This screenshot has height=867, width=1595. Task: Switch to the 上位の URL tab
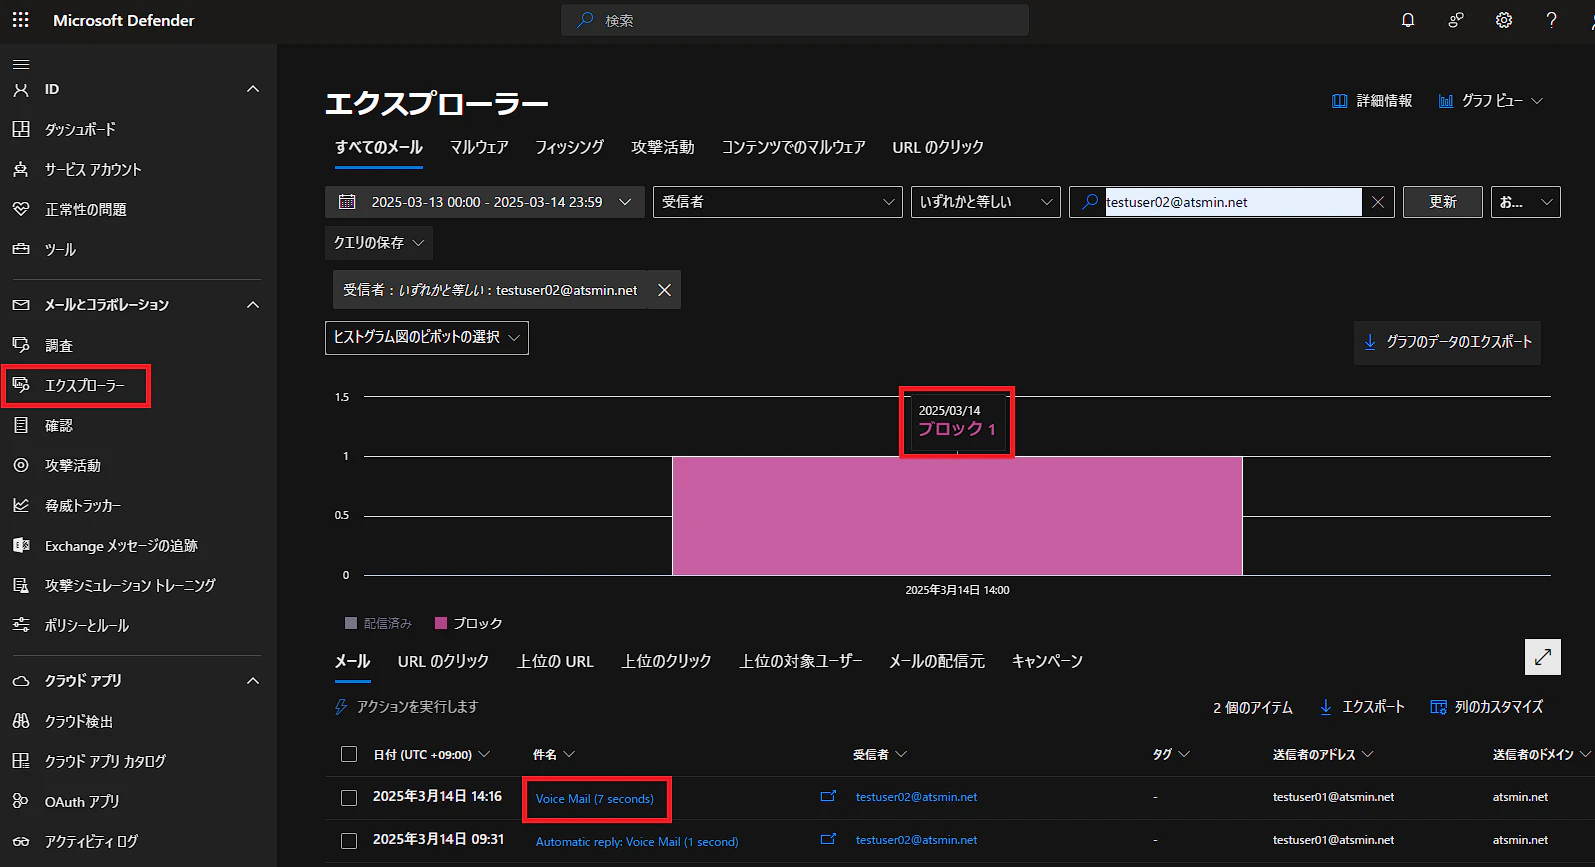coord(555,661)
